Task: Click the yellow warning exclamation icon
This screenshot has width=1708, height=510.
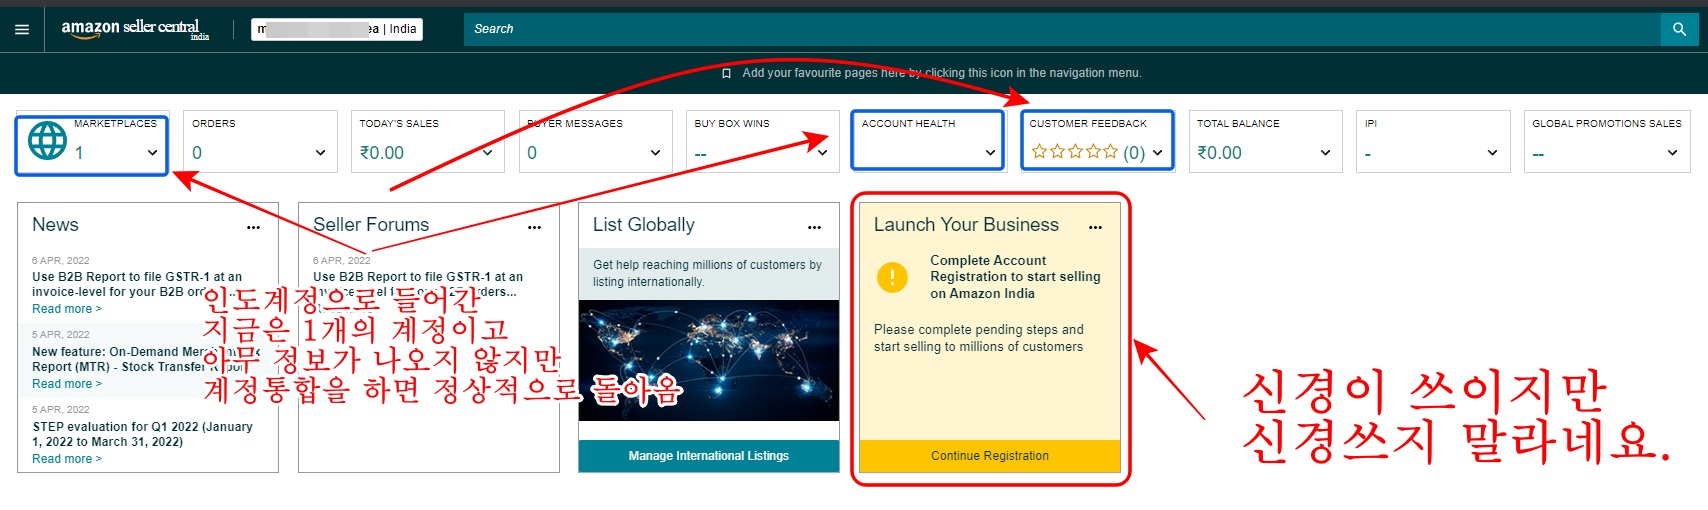Action: (892, 277)
